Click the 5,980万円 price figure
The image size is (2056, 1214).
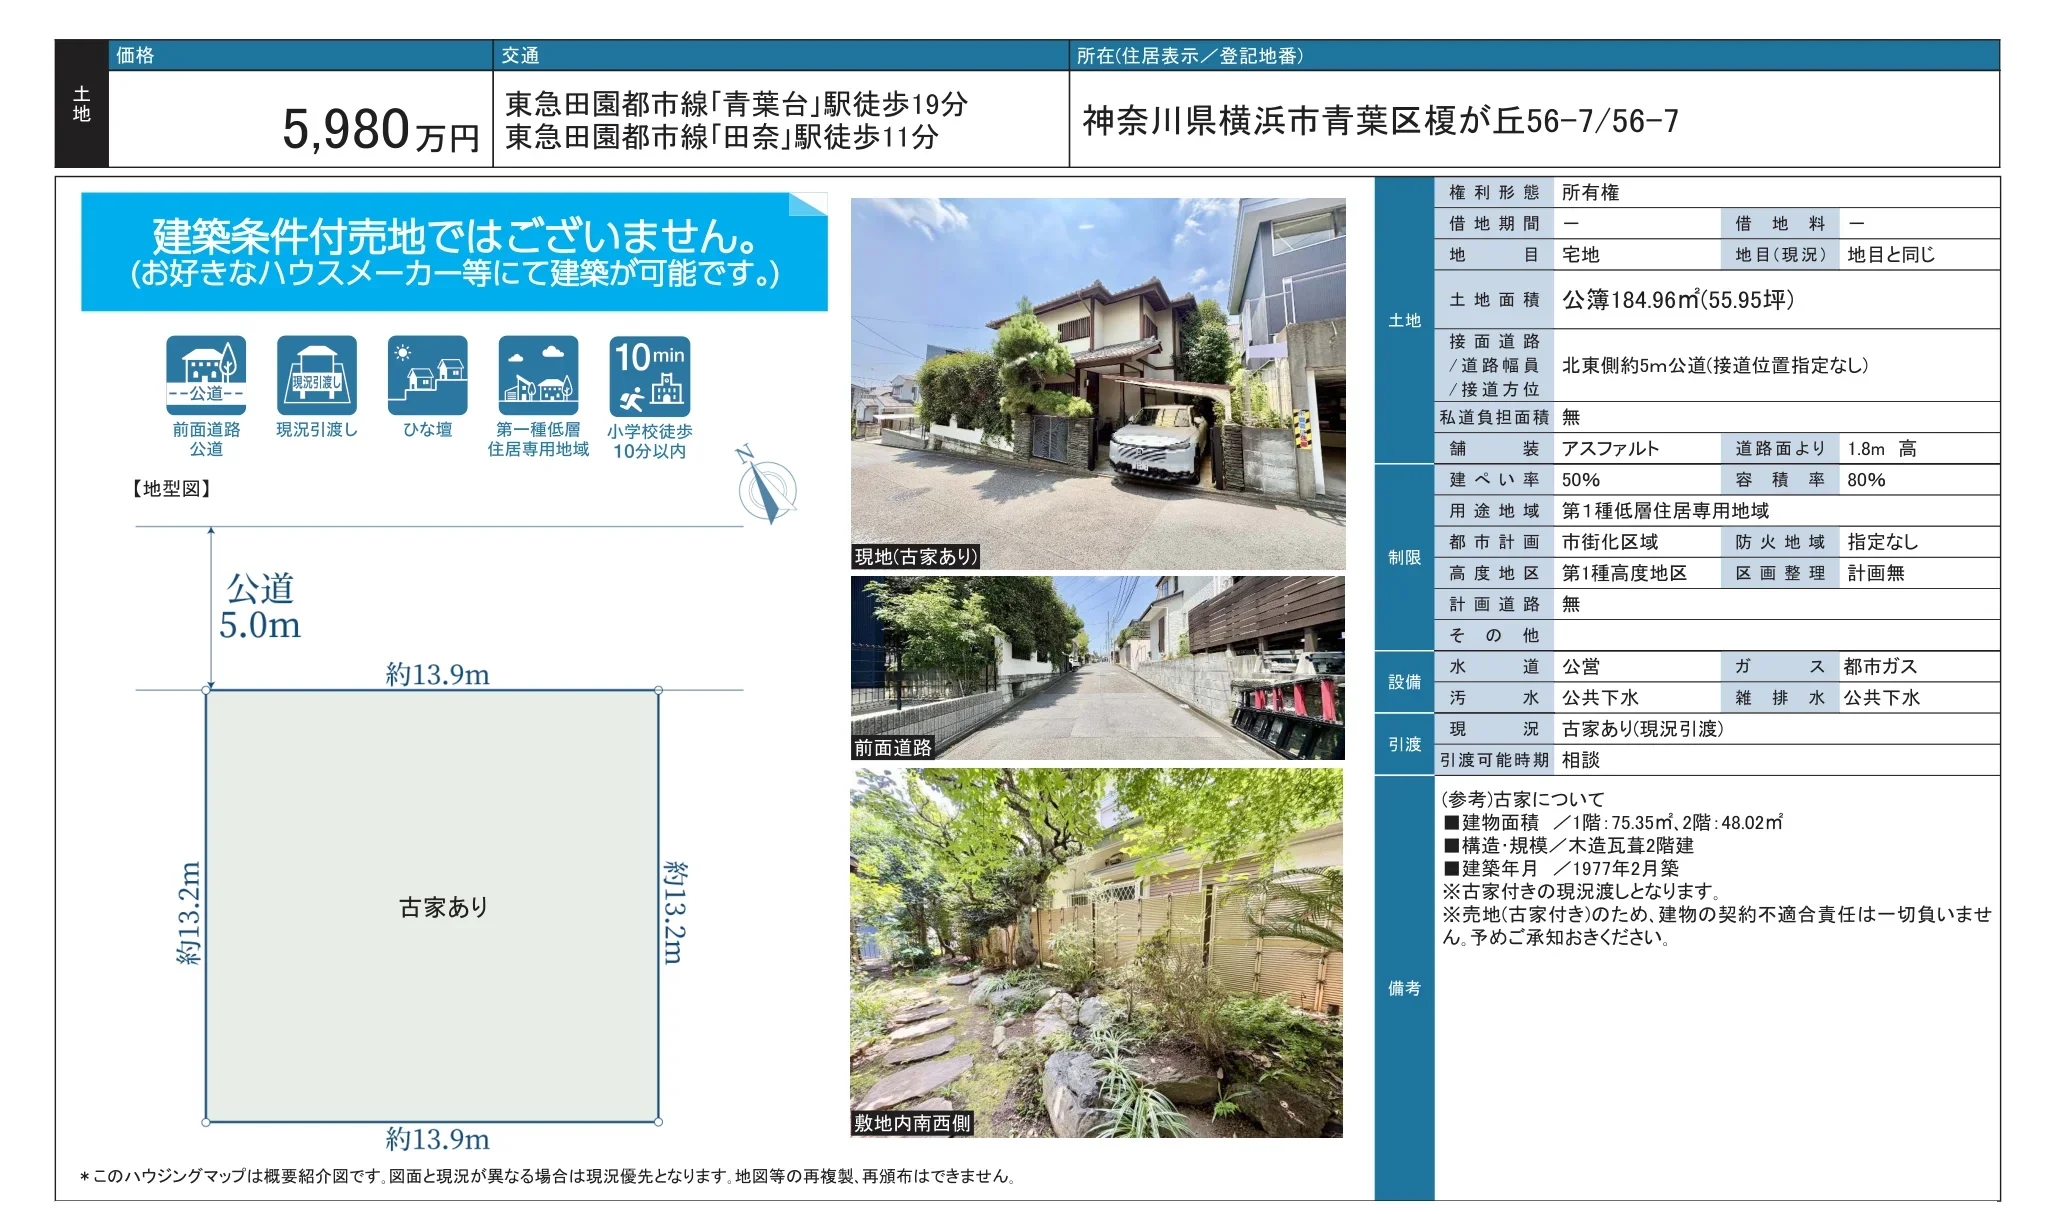point(381,130)
